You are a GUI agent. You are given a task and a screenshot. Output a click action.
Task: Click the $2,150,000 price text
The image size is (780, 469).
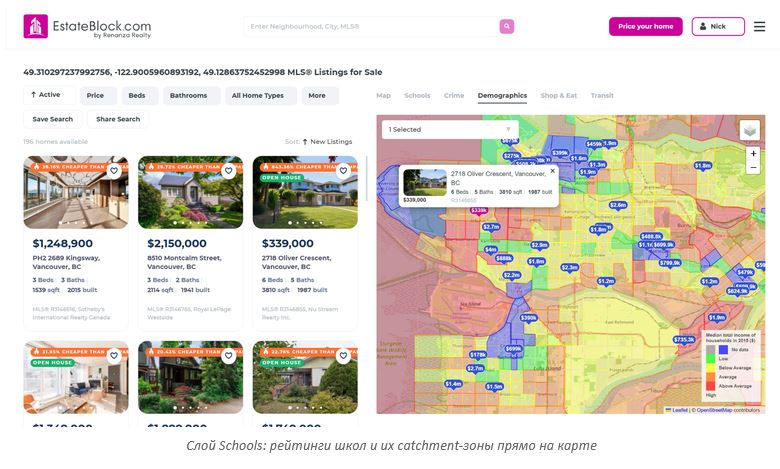[x=177, y=244]
